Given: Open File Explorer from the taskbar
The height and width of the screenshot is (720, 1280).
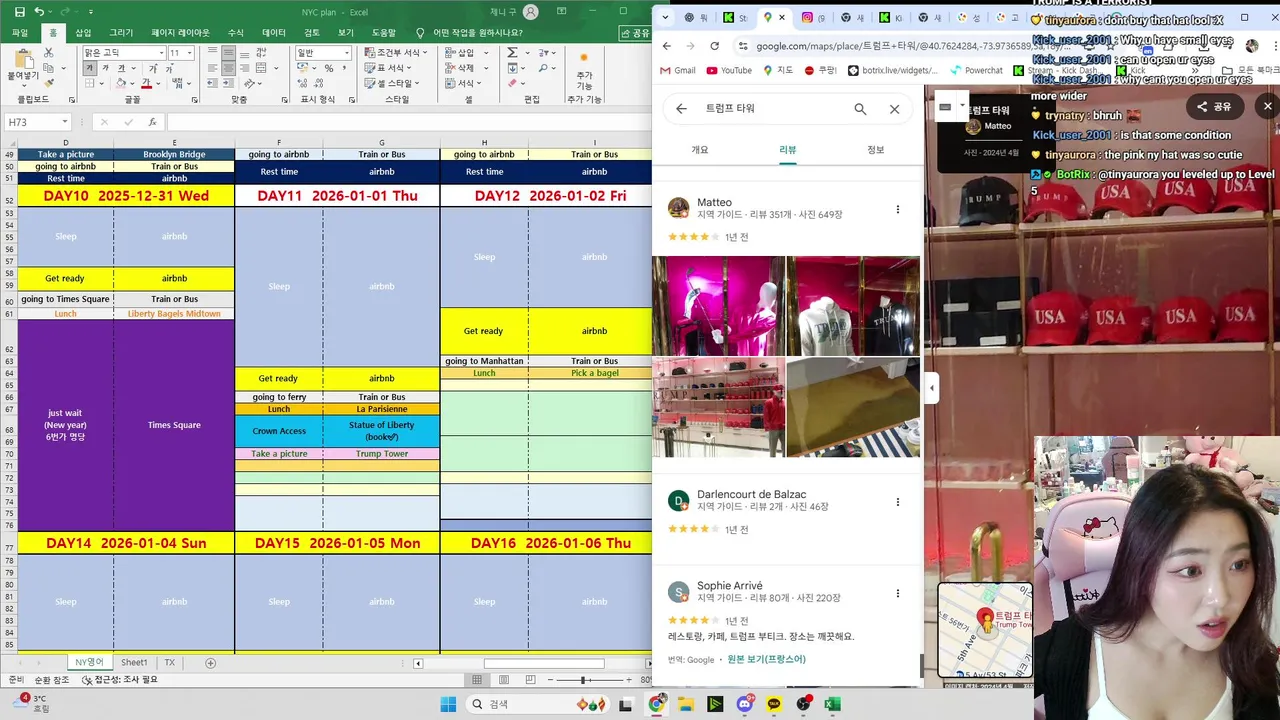Looking at the screenshot, I should [x=686, y=704].
